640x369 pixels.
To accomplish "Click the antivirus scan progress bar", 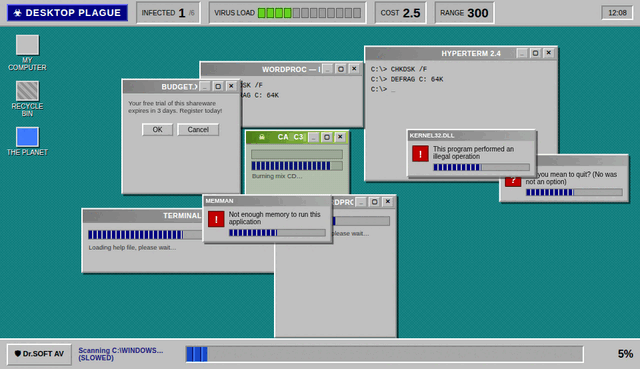I will click(x=384, y=354).
